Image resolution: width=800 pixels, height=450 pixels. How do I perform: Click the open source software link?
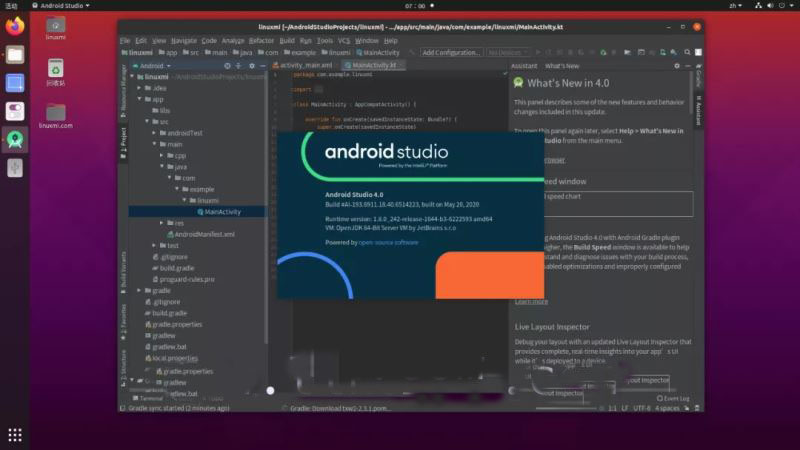(x=389, y=242)
